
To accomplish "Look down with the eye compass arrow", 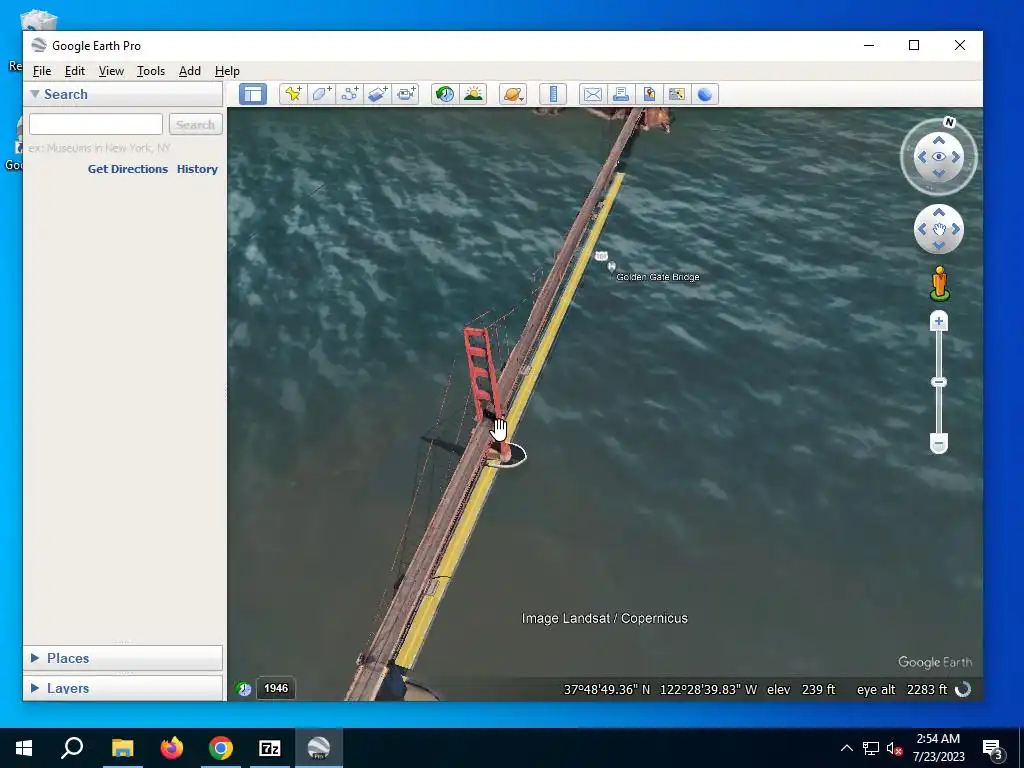I will coord(938,173).
